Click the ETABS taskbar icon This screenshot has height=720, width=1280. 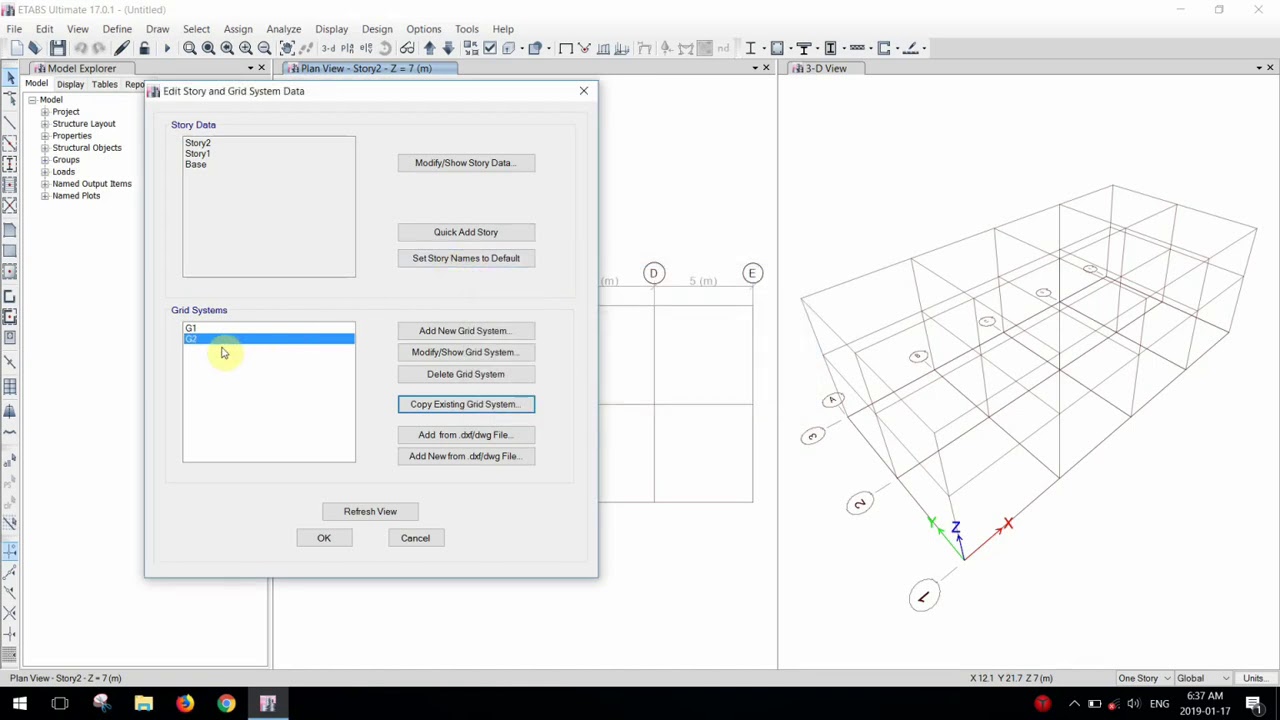point(267,704)
